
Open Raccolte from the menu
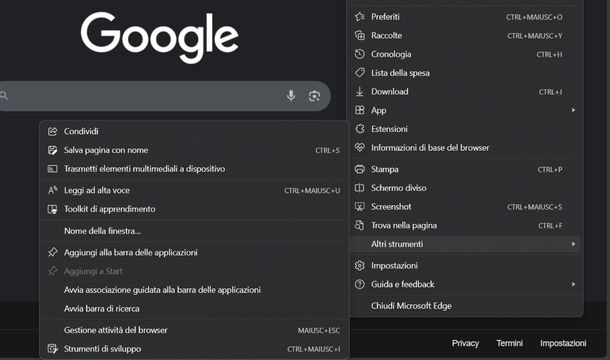465,35
